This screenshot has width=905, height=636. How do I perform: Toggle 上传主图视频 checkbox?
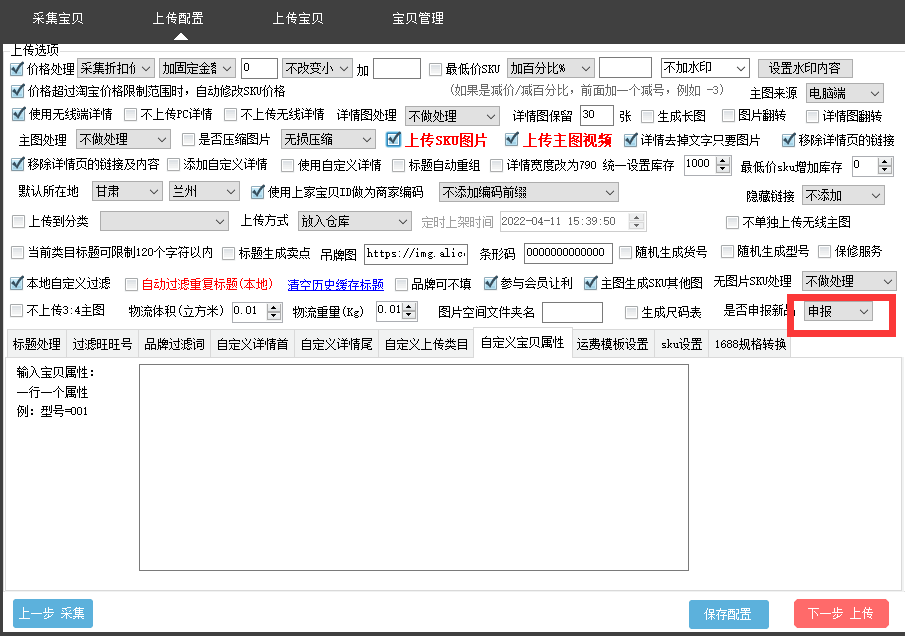(x=511, y=139)
